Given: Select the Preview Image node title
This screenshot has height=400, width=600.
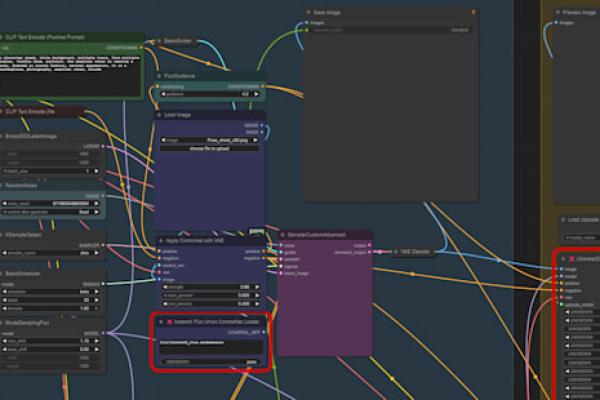Looking at the screenshot, I should pyautogui.click(x=579, y=13).
